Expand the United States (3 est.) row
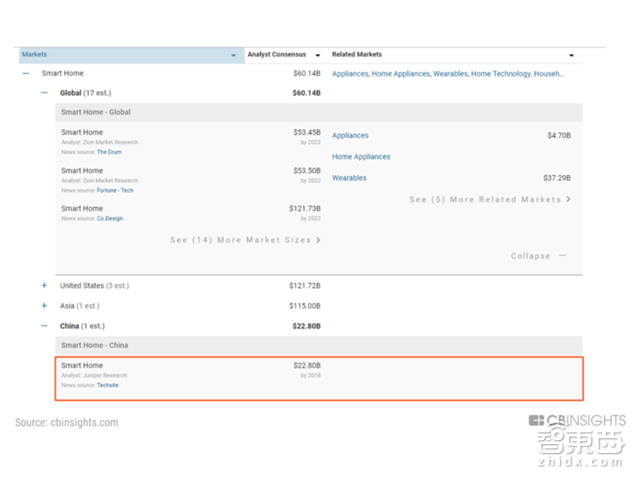The height and width of the screenshot is (480, 640). click(44, 286)
